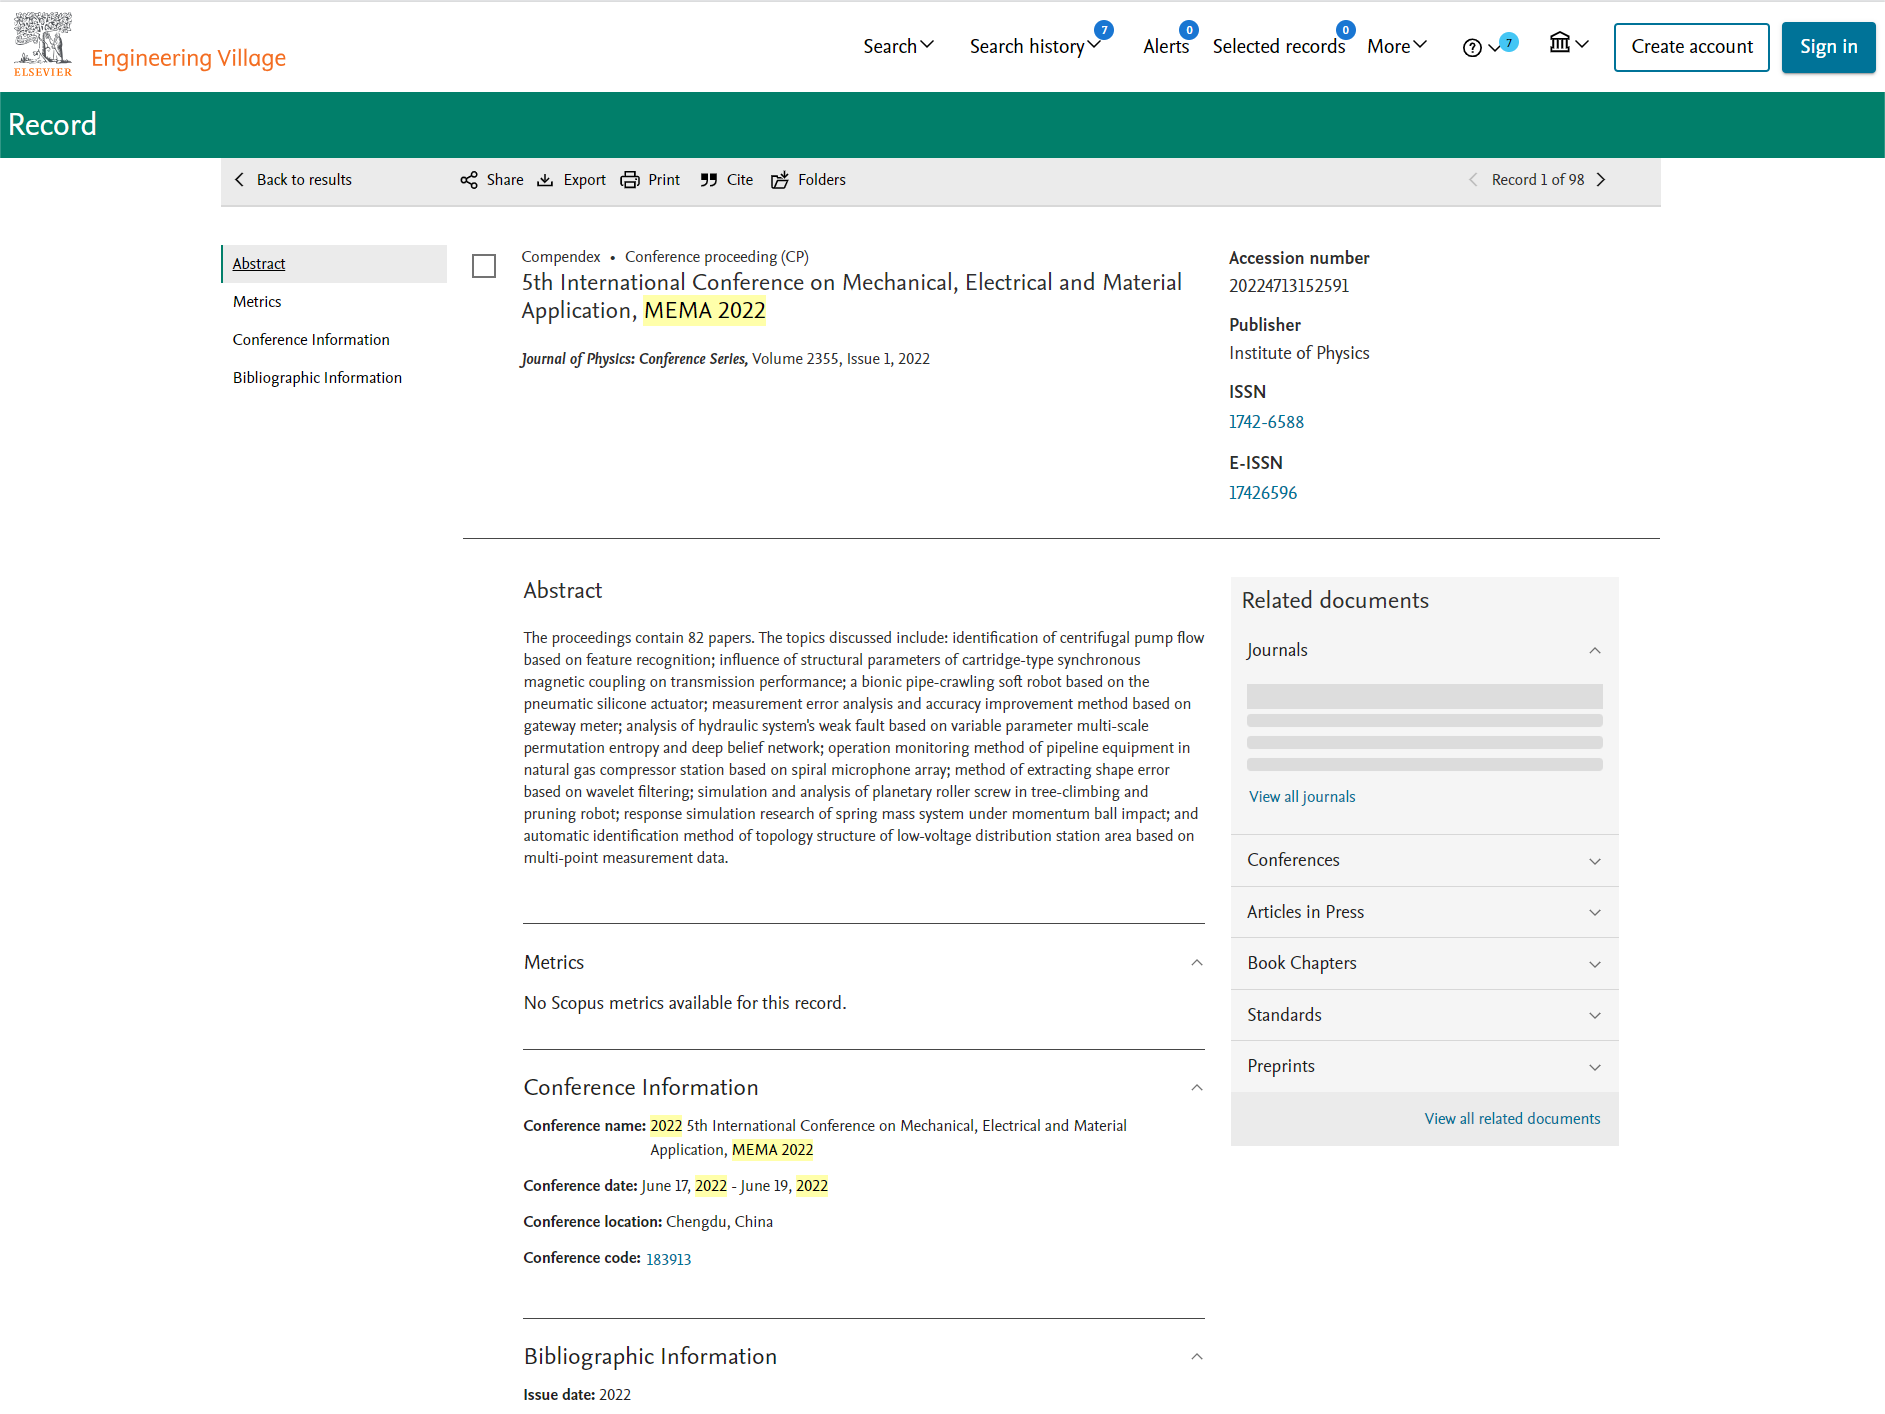
Task: Open E-ISSN 17426596 link
Action: (1263, 493)
